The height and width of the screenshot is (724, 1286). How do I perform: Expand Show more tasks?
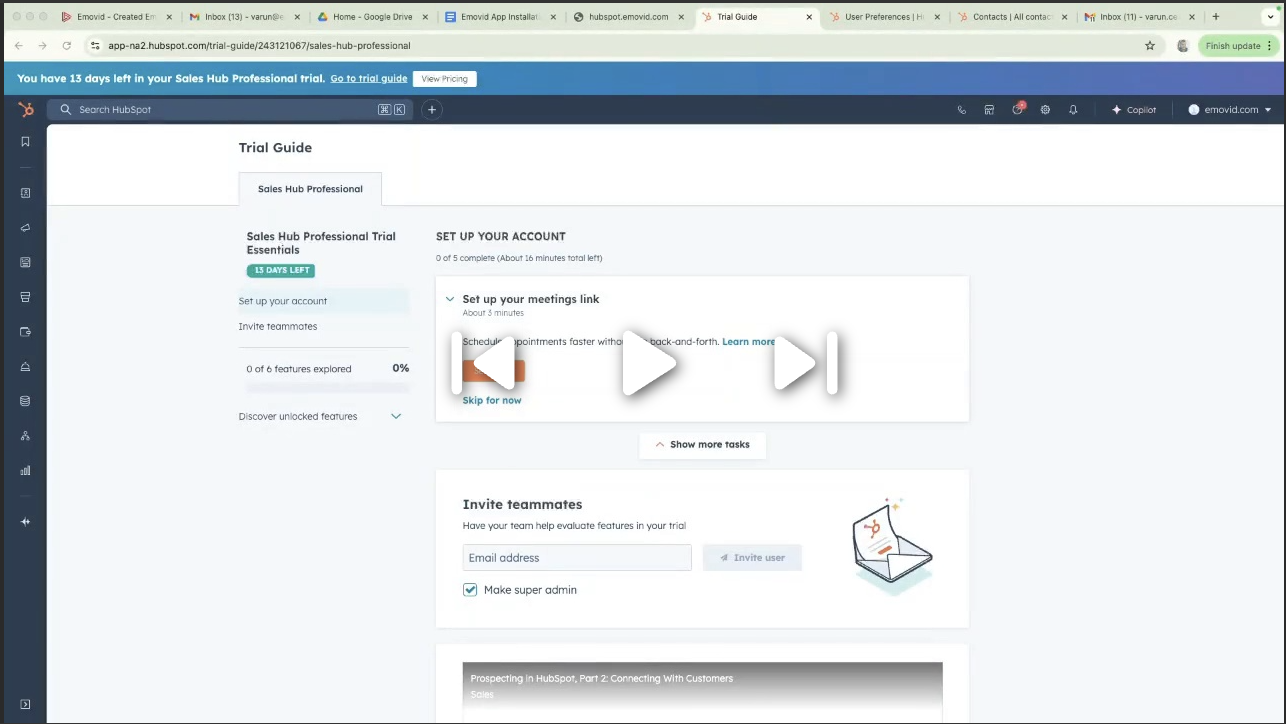[702, 444]
